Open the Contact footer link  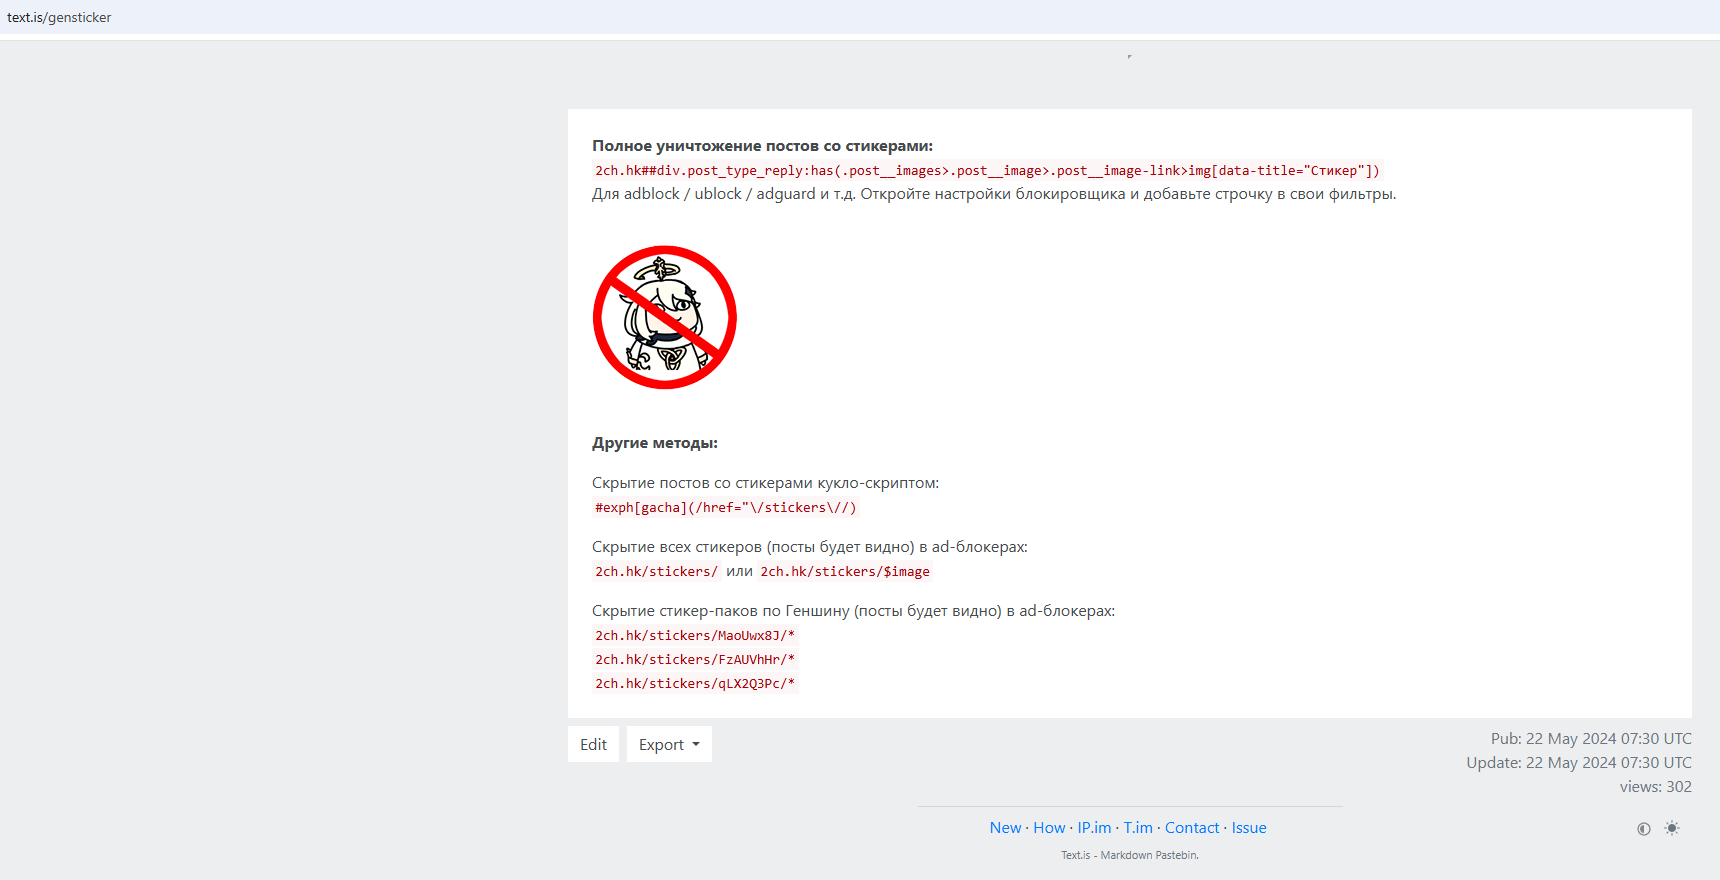click(x=1192, y=828)
